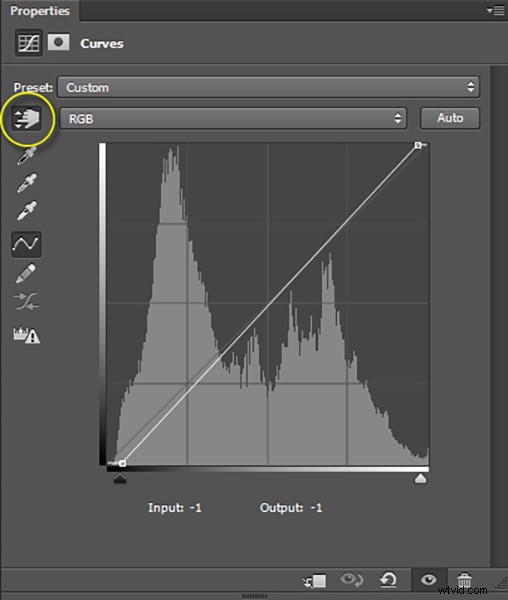Select the white point on the curve
508x600 pixels.
(x=418, y=145)
